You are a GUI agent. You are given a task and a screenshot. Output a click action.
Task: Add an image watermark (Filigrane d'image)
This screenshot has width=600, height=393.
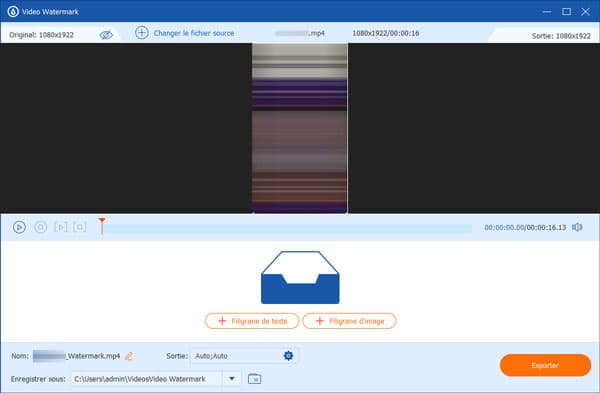click(x=349, y=321)
